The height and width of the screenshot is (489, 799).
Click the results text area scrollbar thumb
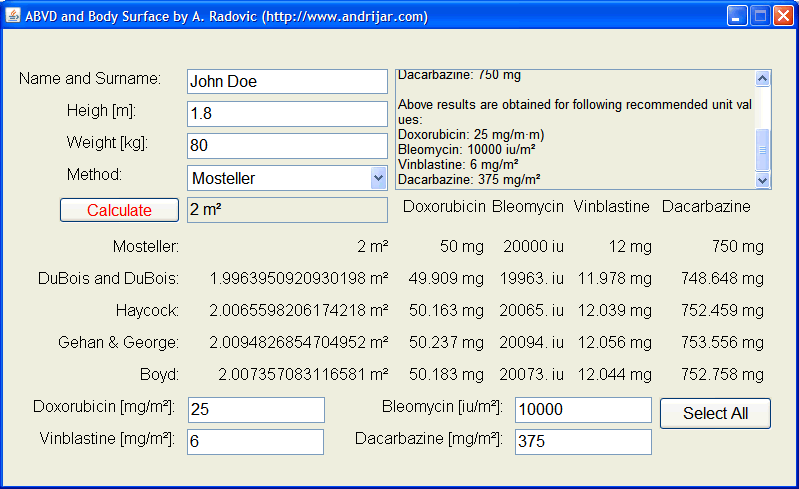point(763,150)
